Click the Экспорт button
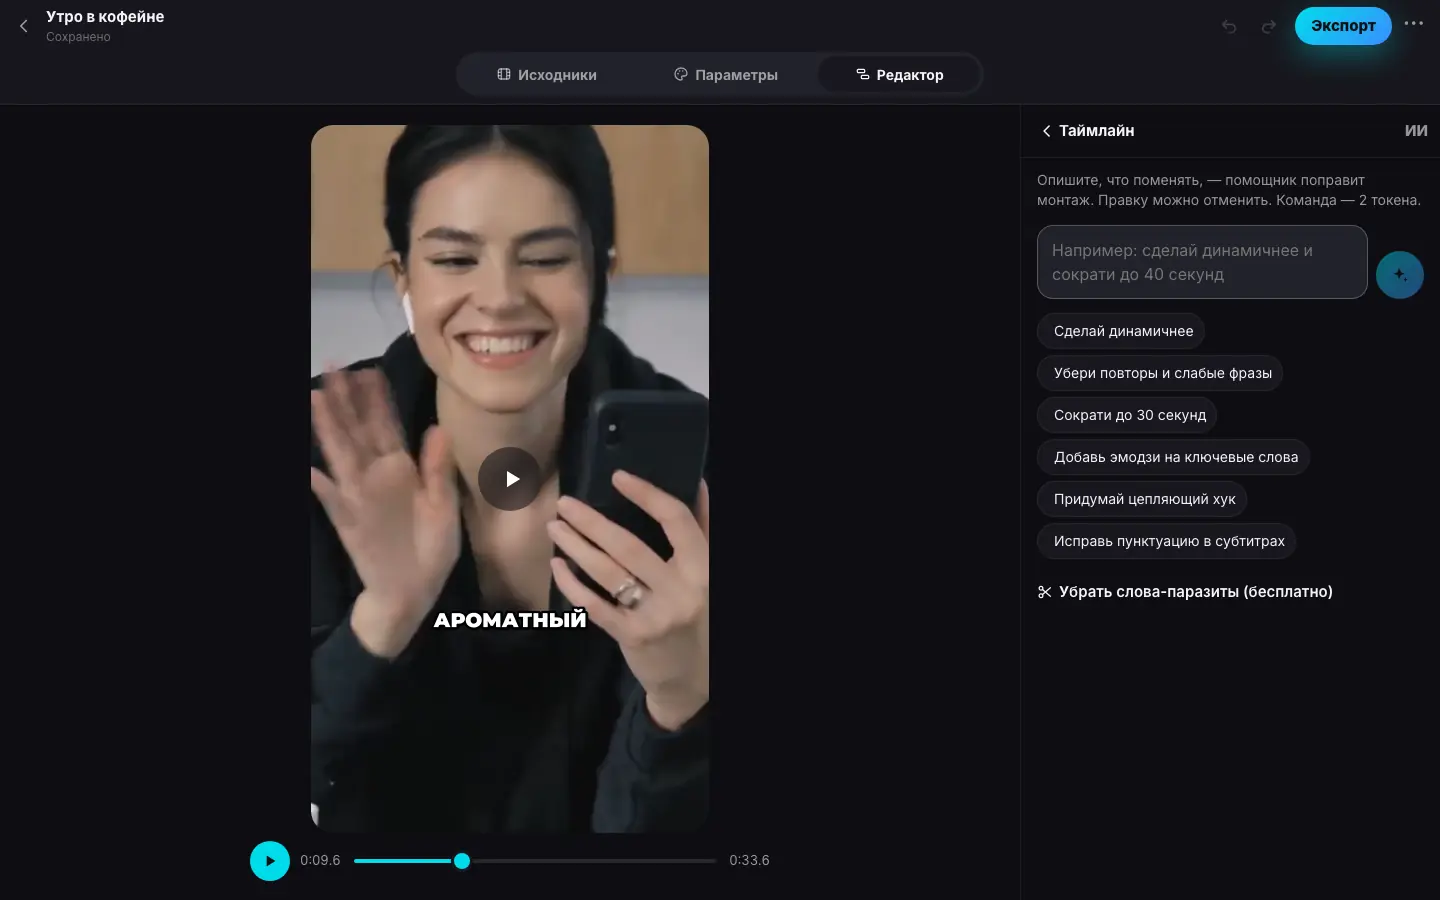1440x900 pixels. [x=1343, y=26]
